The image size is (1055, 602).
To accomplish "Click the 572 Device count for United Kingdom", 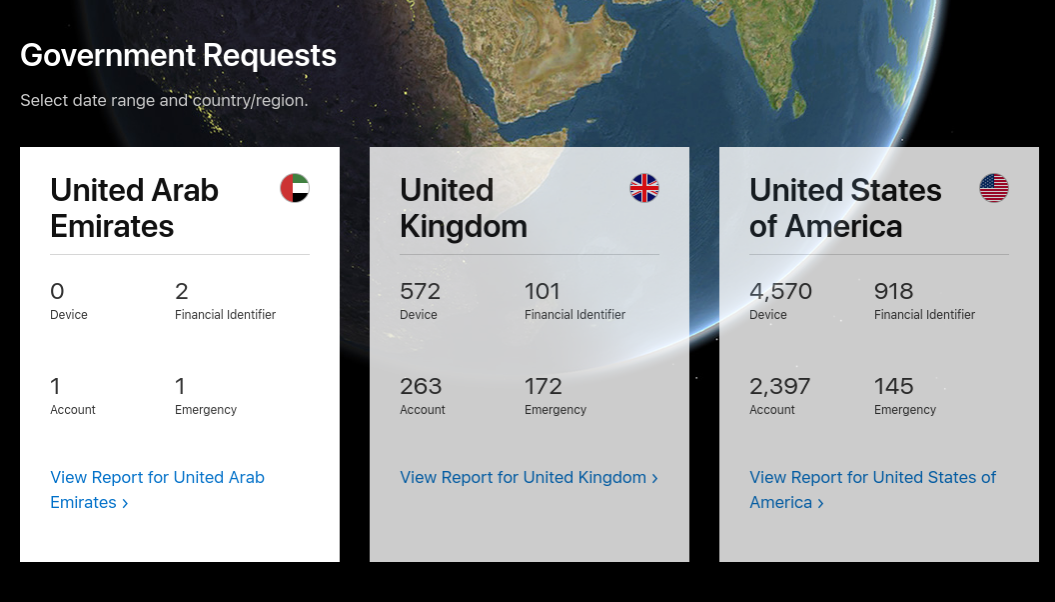I will [x=420, y=291].
